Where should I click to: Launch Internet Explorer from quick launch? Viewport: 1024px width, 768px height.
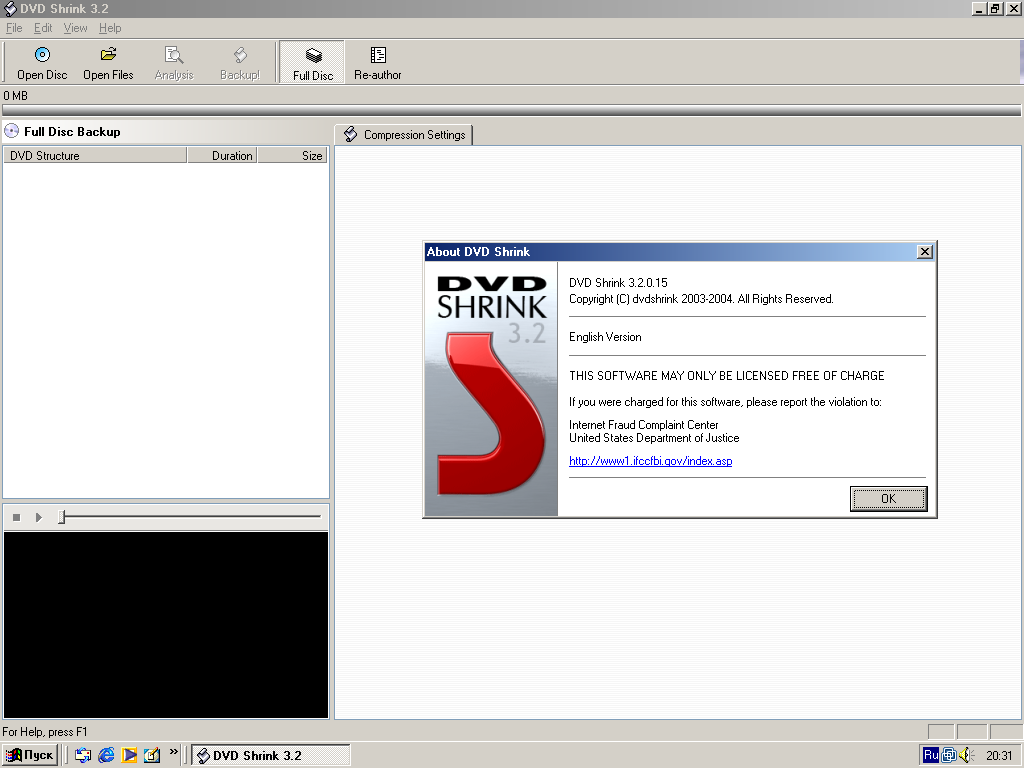click(x=106, y=755)
